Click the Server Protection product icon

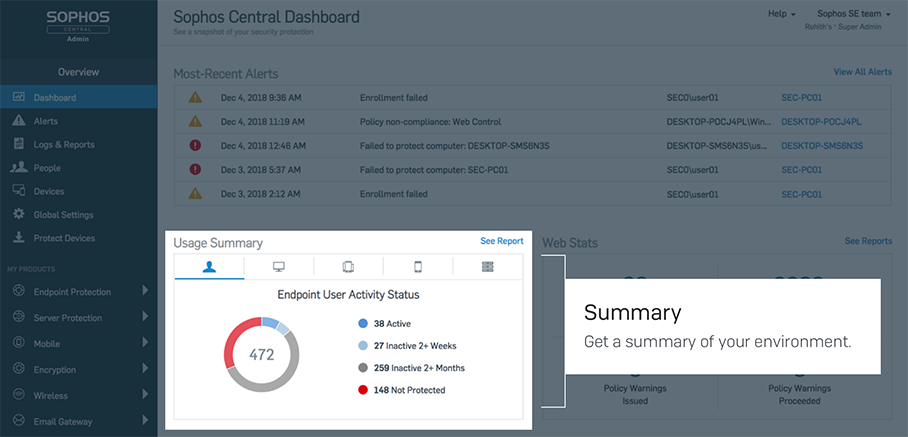point(19,317)
